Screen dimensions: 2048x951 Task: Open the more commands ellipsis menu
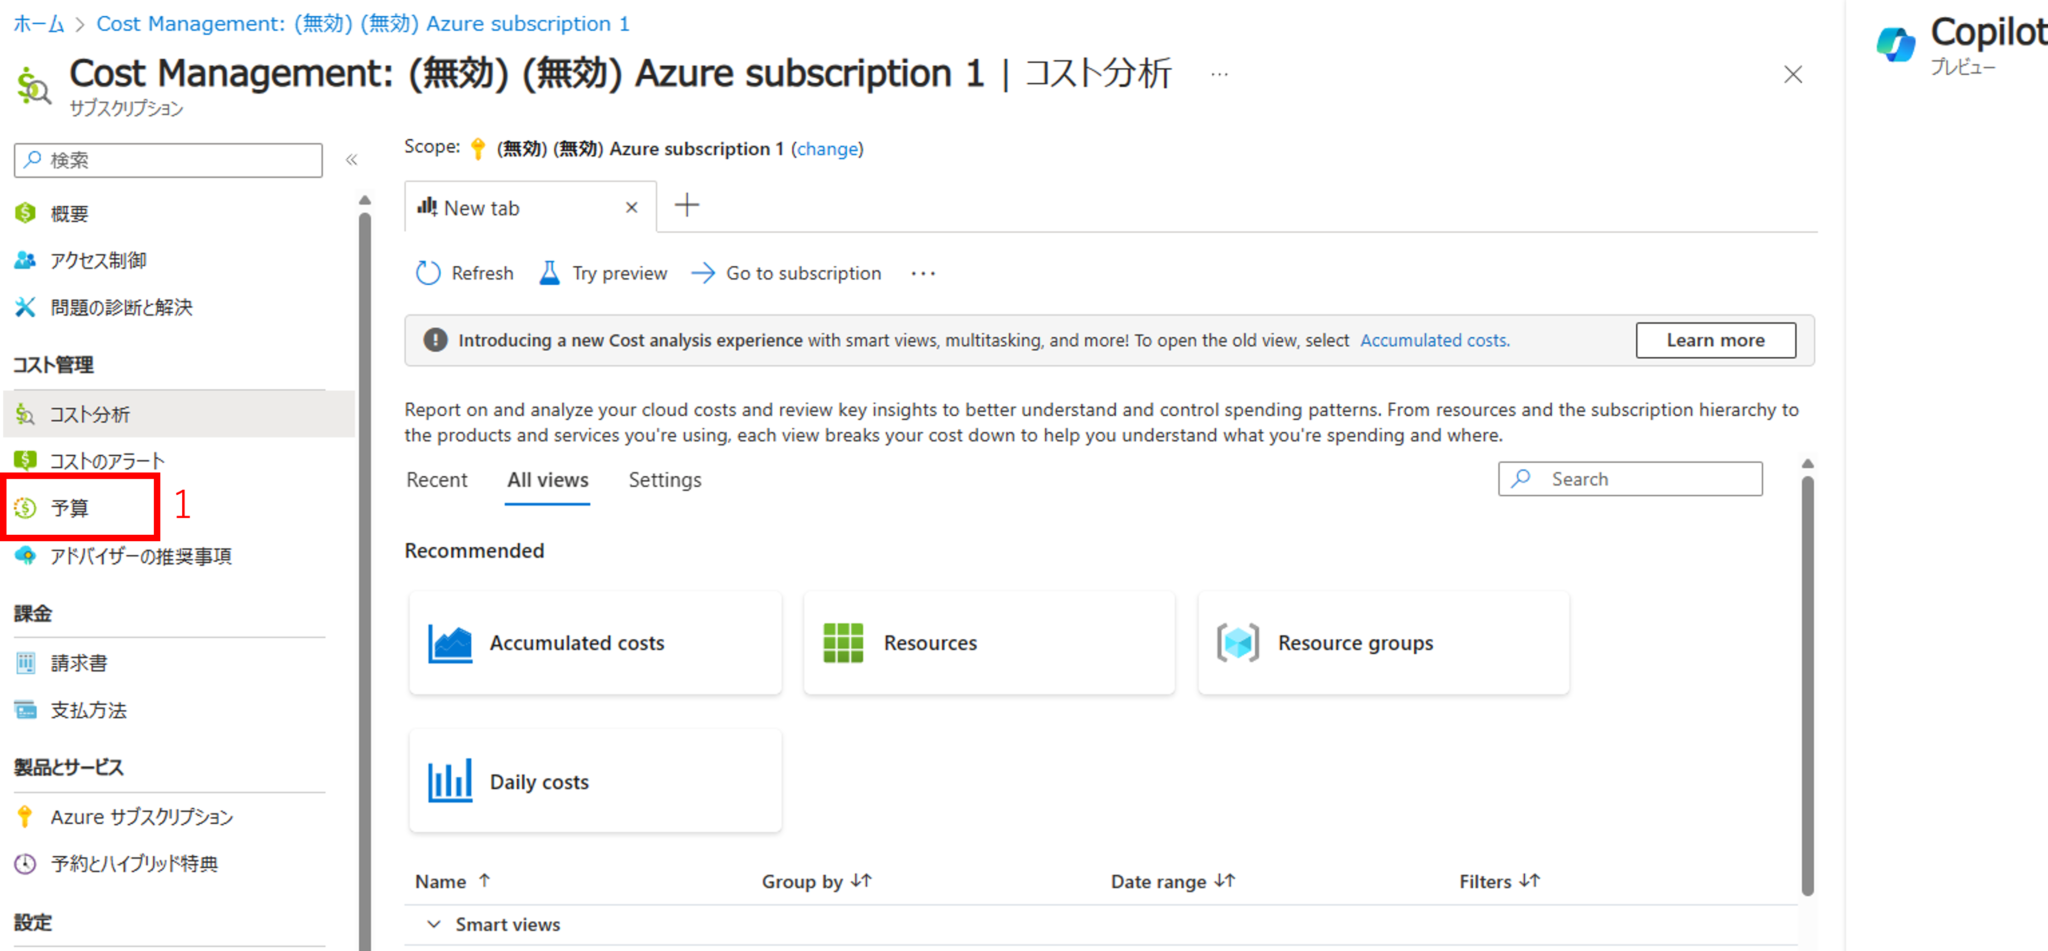click(922, 272)
